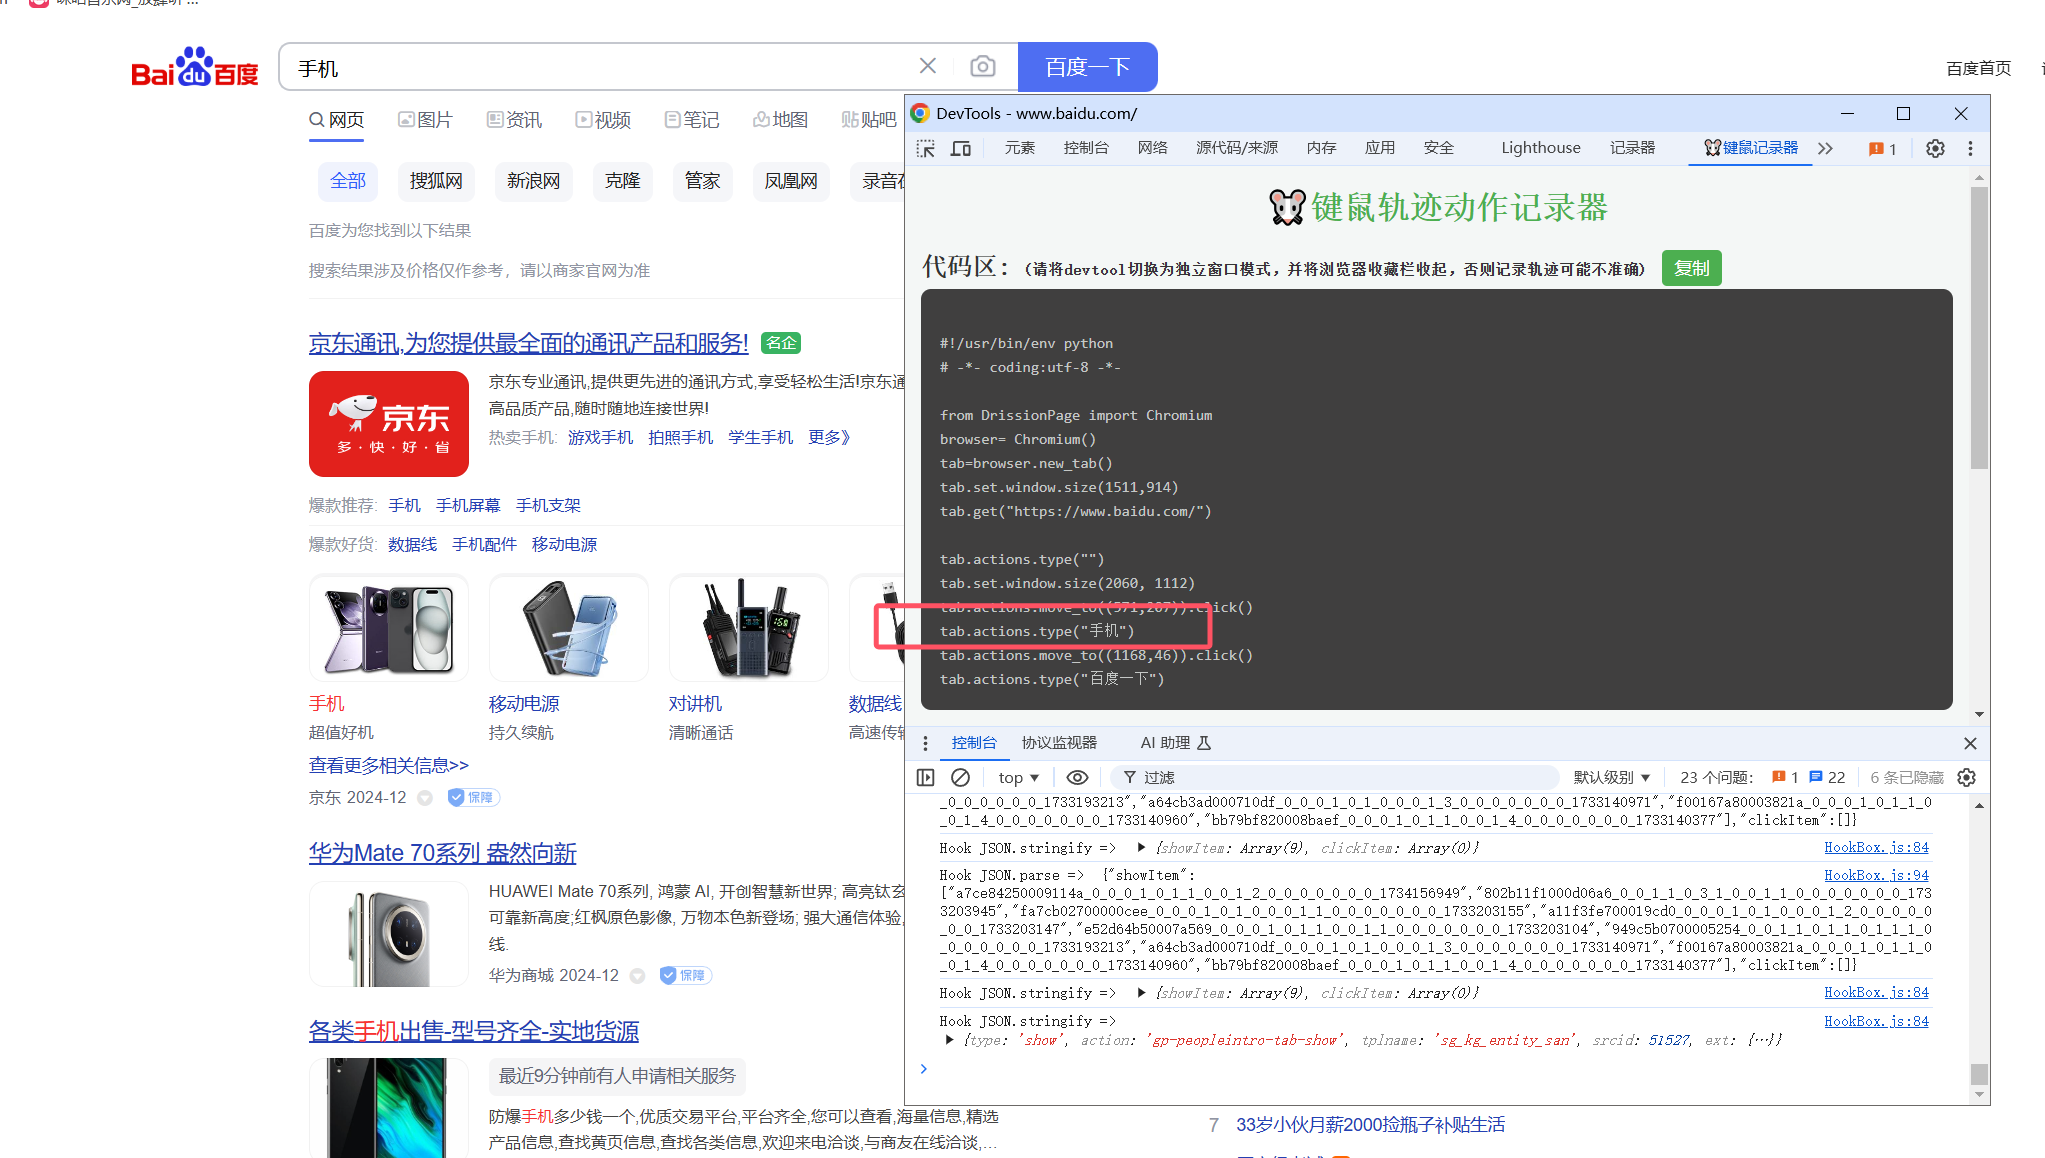Clear the console output
This screenshot has width=2045, height=1158.
click(x=960, y=777)
